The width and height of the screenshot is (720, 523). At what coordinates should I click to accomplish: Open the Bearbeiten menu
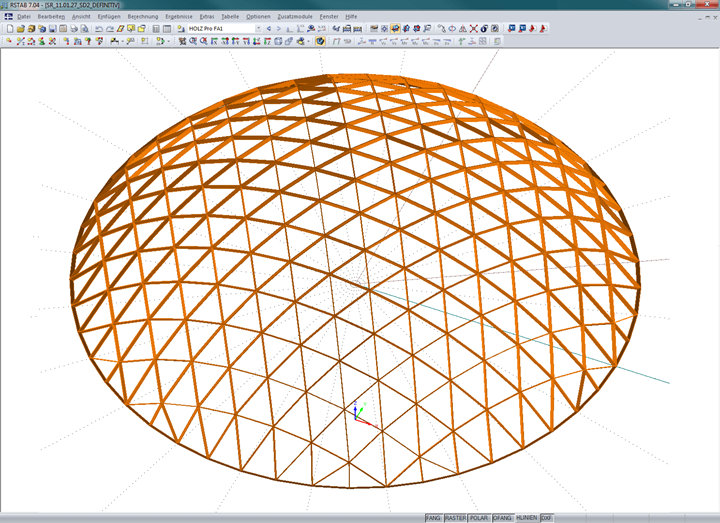point(51,17)
